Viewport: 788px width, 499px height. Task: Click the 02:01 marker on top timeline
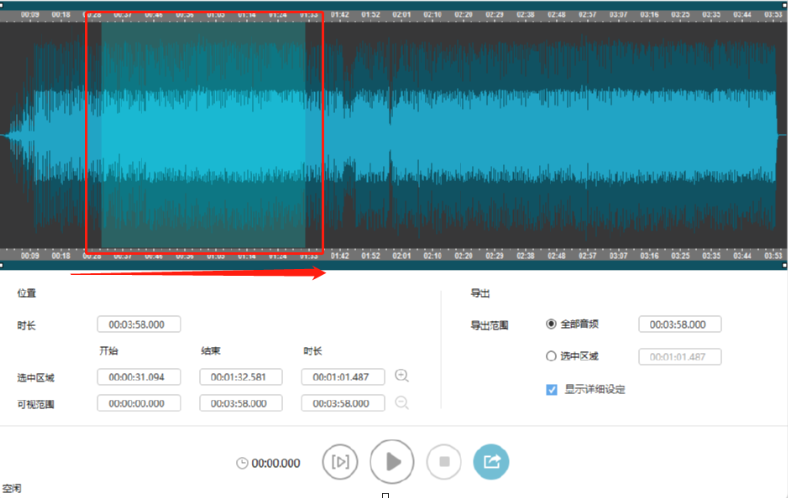(402, 16)
